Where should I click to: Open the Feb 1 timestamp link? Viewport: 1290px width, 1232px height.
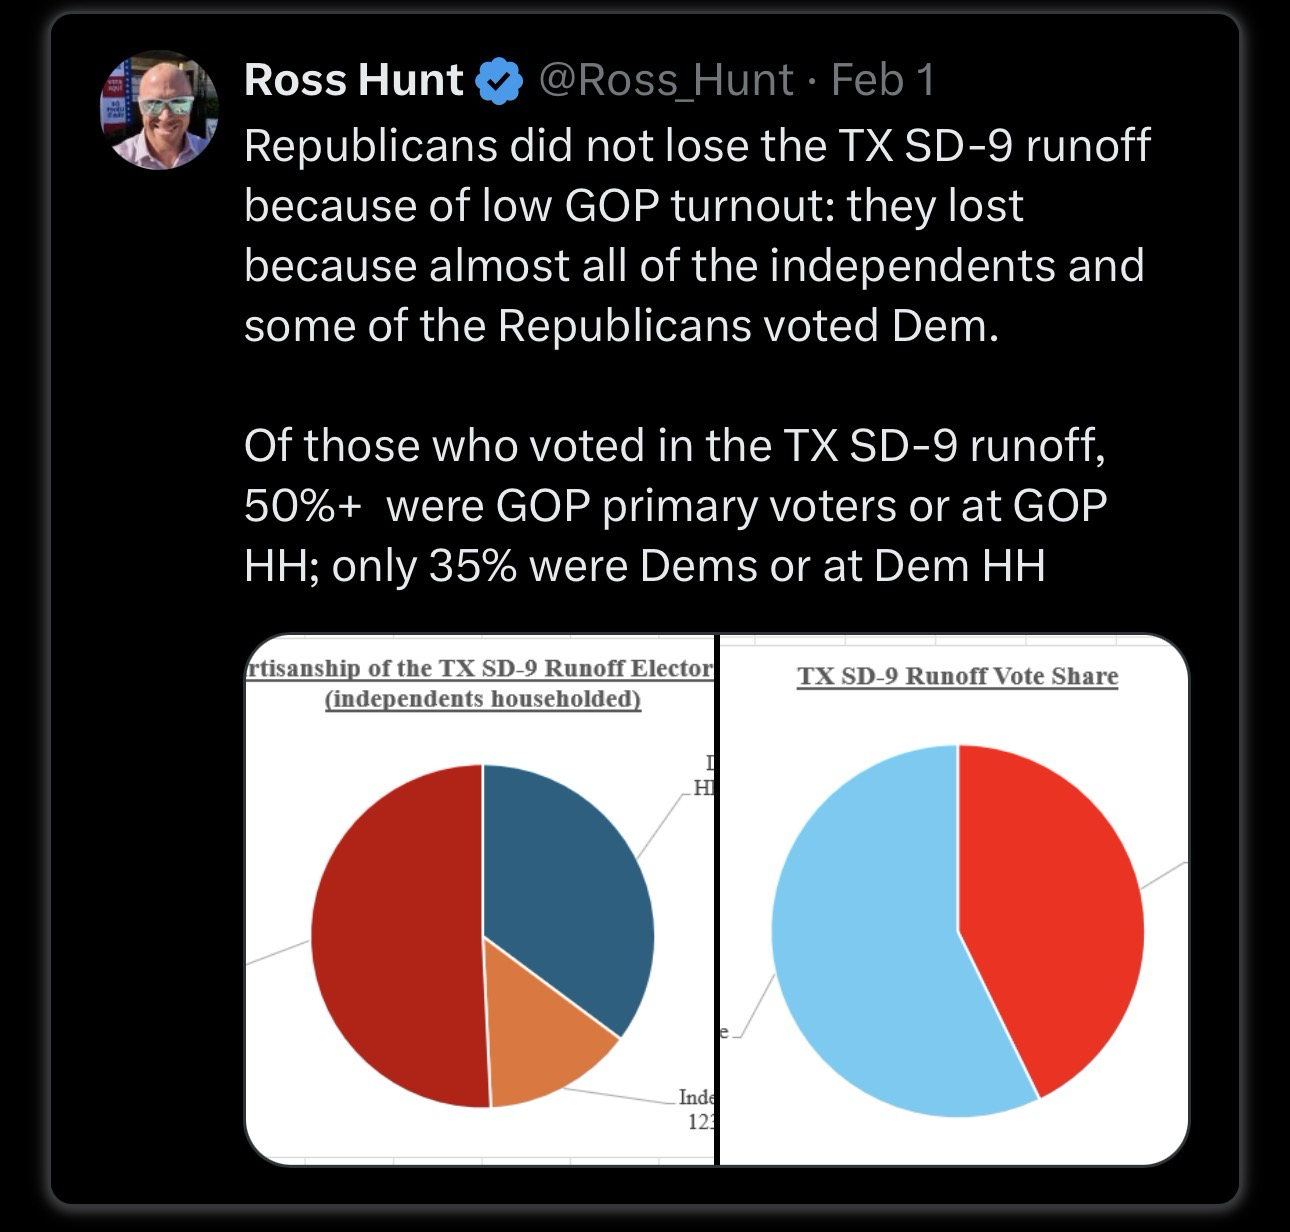point(884,80)
